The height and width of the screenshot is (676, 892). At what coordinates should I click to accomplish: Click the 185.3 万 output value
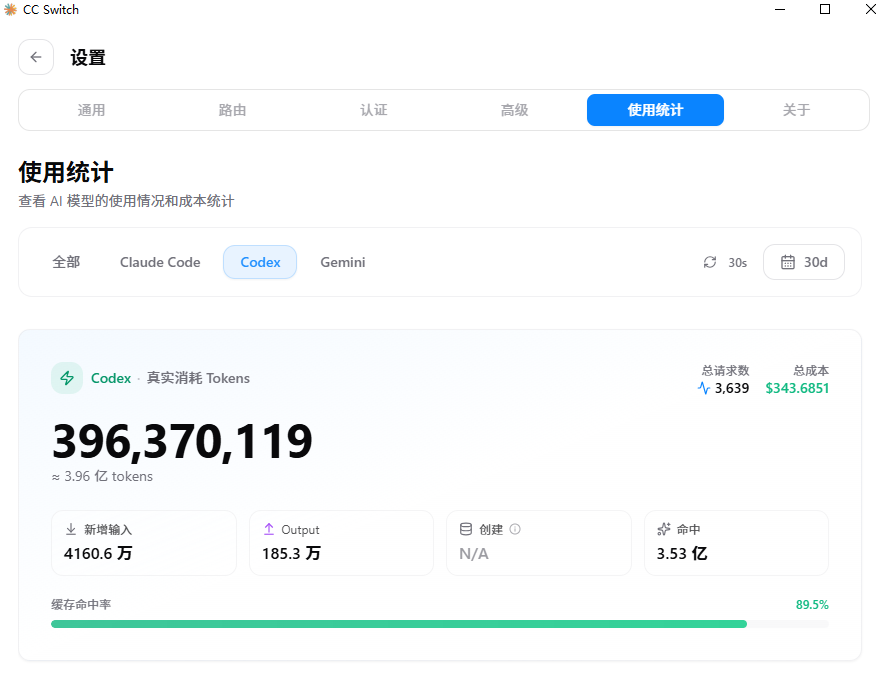click(x=291, y=553)
